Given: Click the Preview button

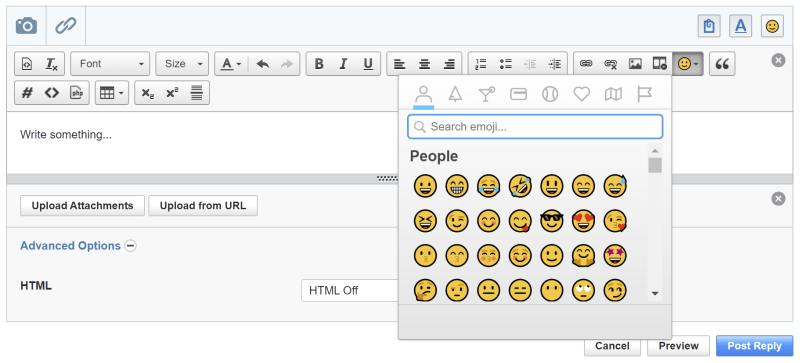Looking at the screenshot, I should coord(679,346).
